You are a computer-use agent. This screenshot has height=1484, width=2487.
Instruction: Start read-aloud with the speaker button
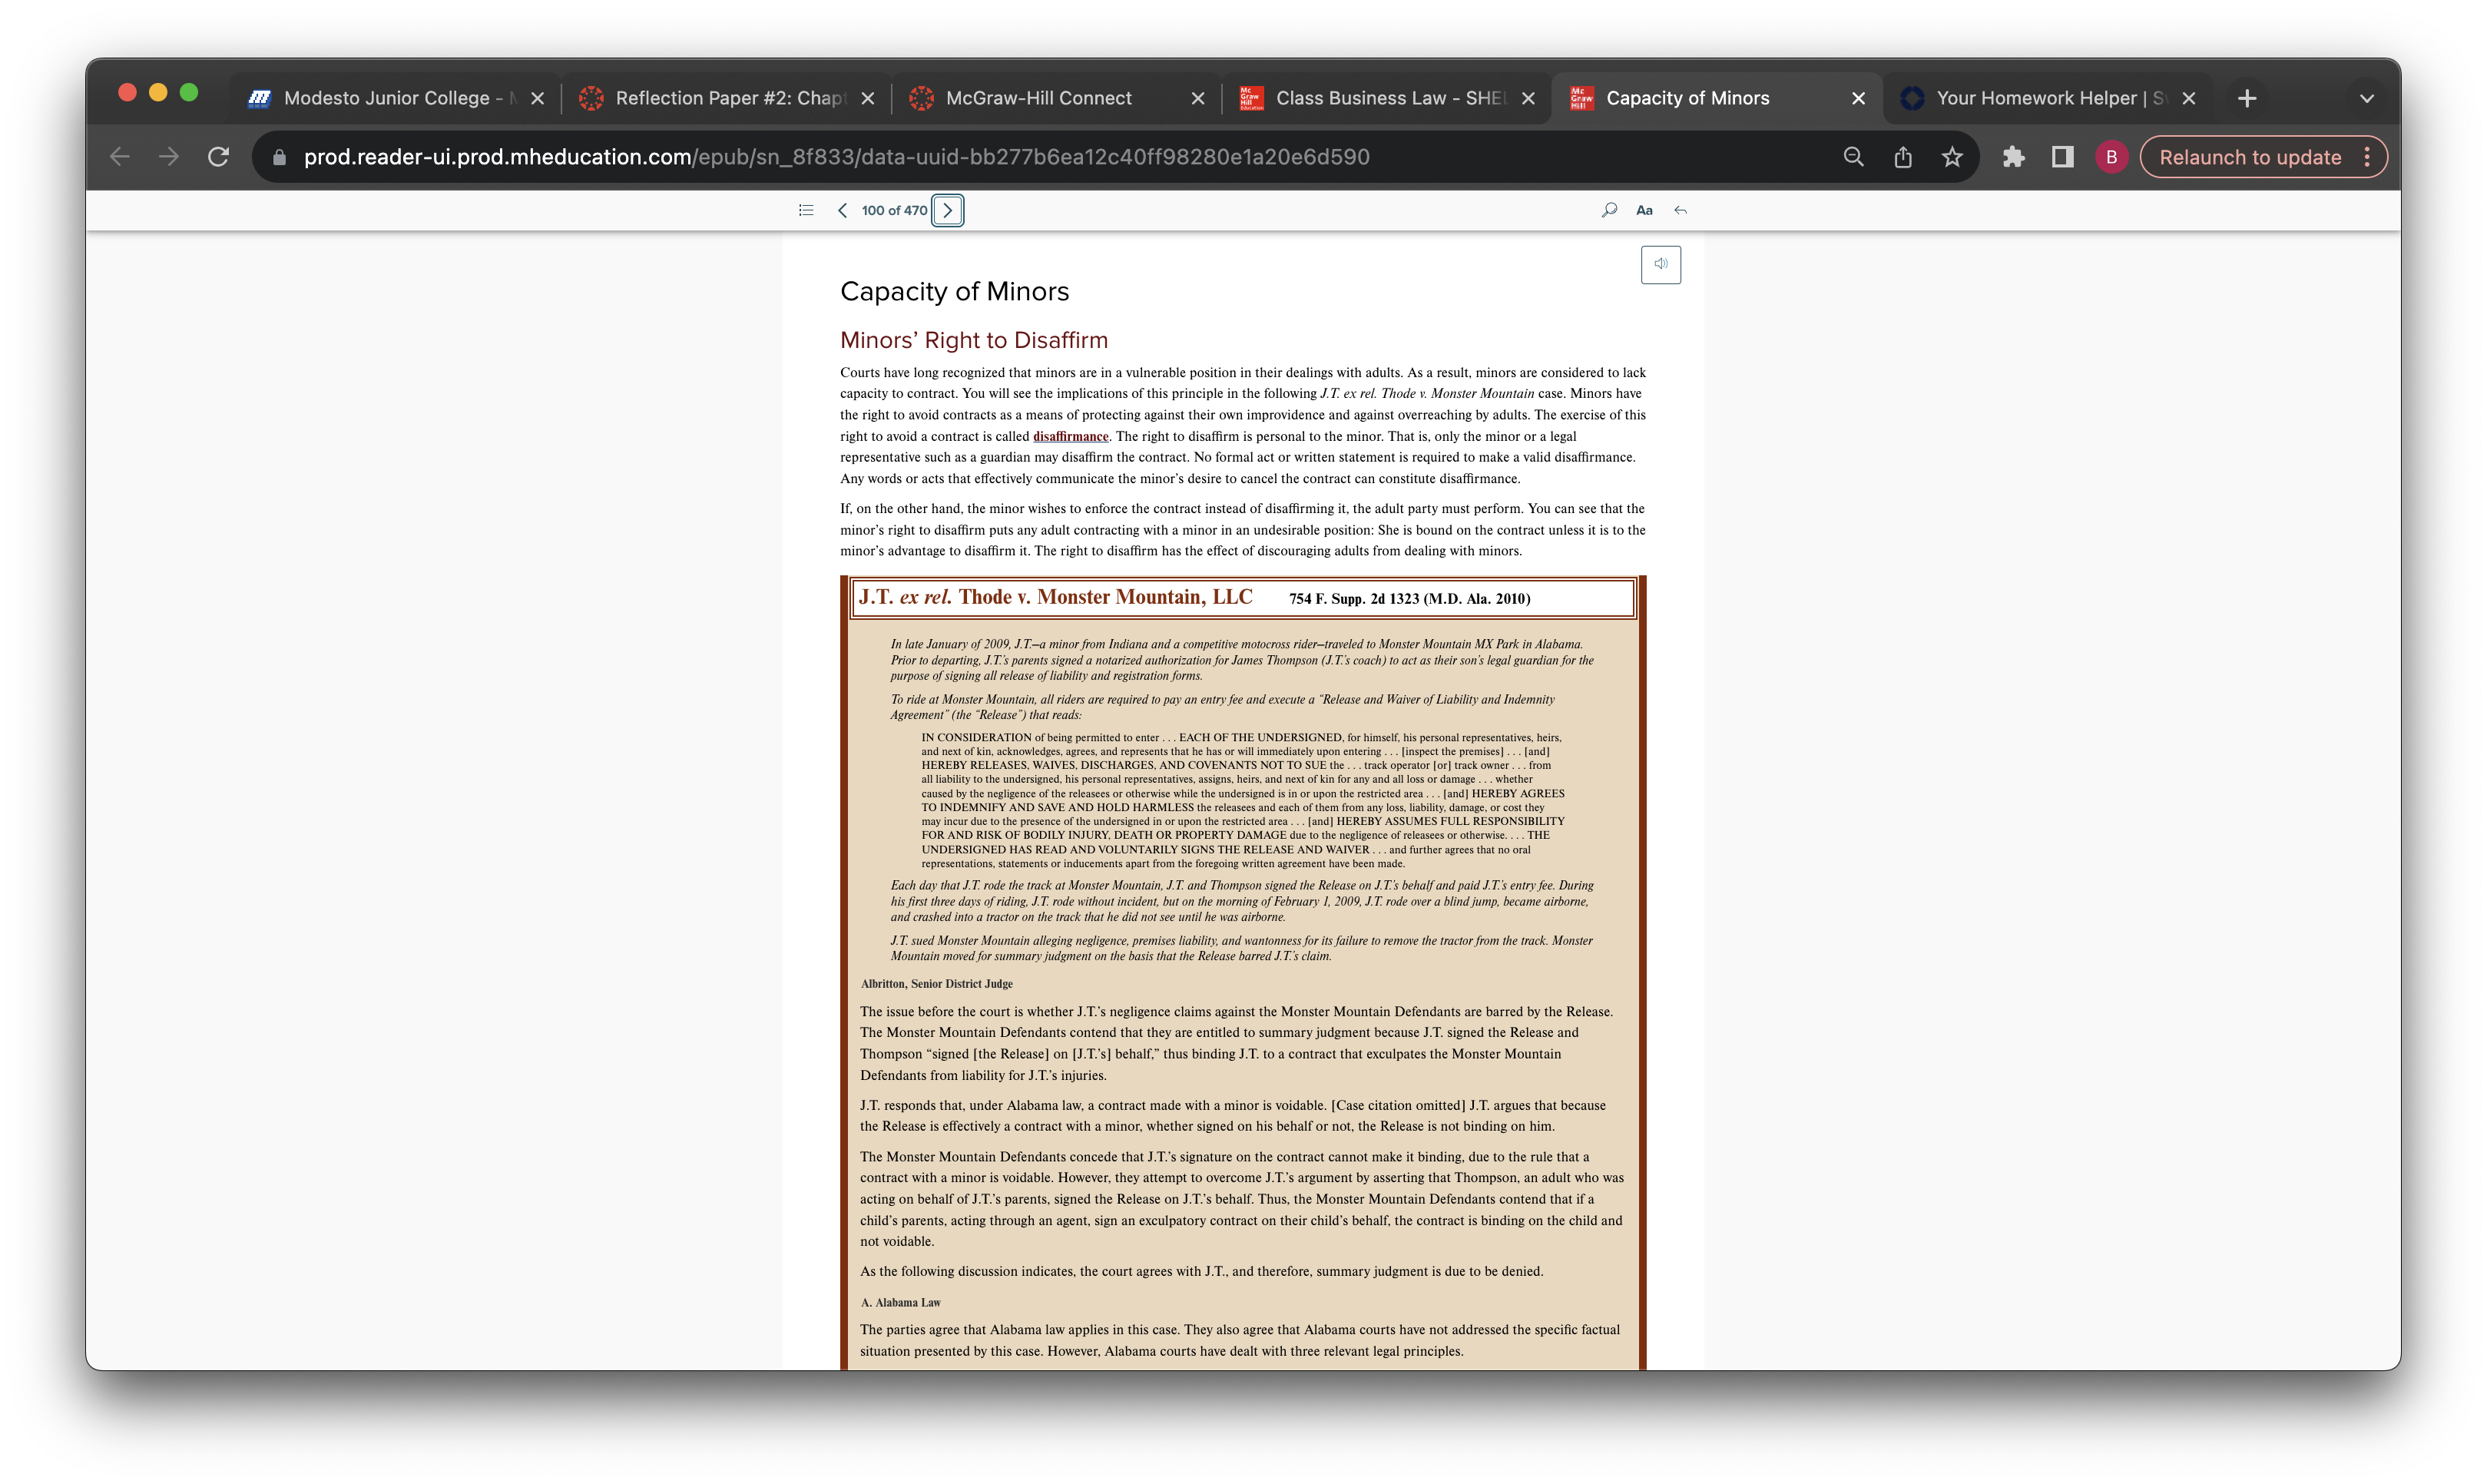coord(1661,264)
